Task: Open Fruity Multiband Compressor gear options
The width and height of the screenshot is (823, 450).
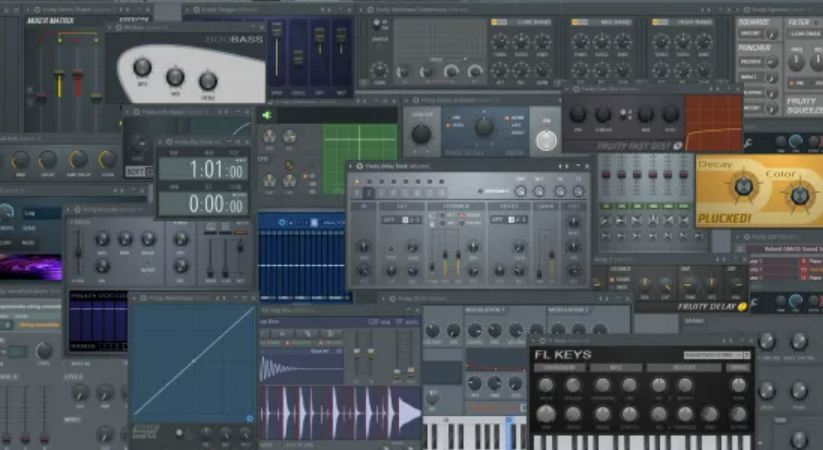Action: [x=371, y=9]
